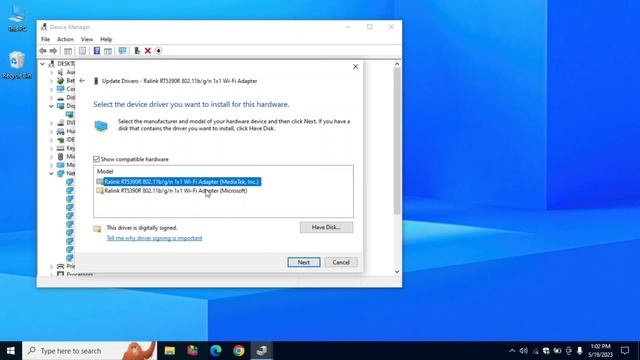
Task: Collapse the Display adapters tree category
Action: click(x=51, y=106)
